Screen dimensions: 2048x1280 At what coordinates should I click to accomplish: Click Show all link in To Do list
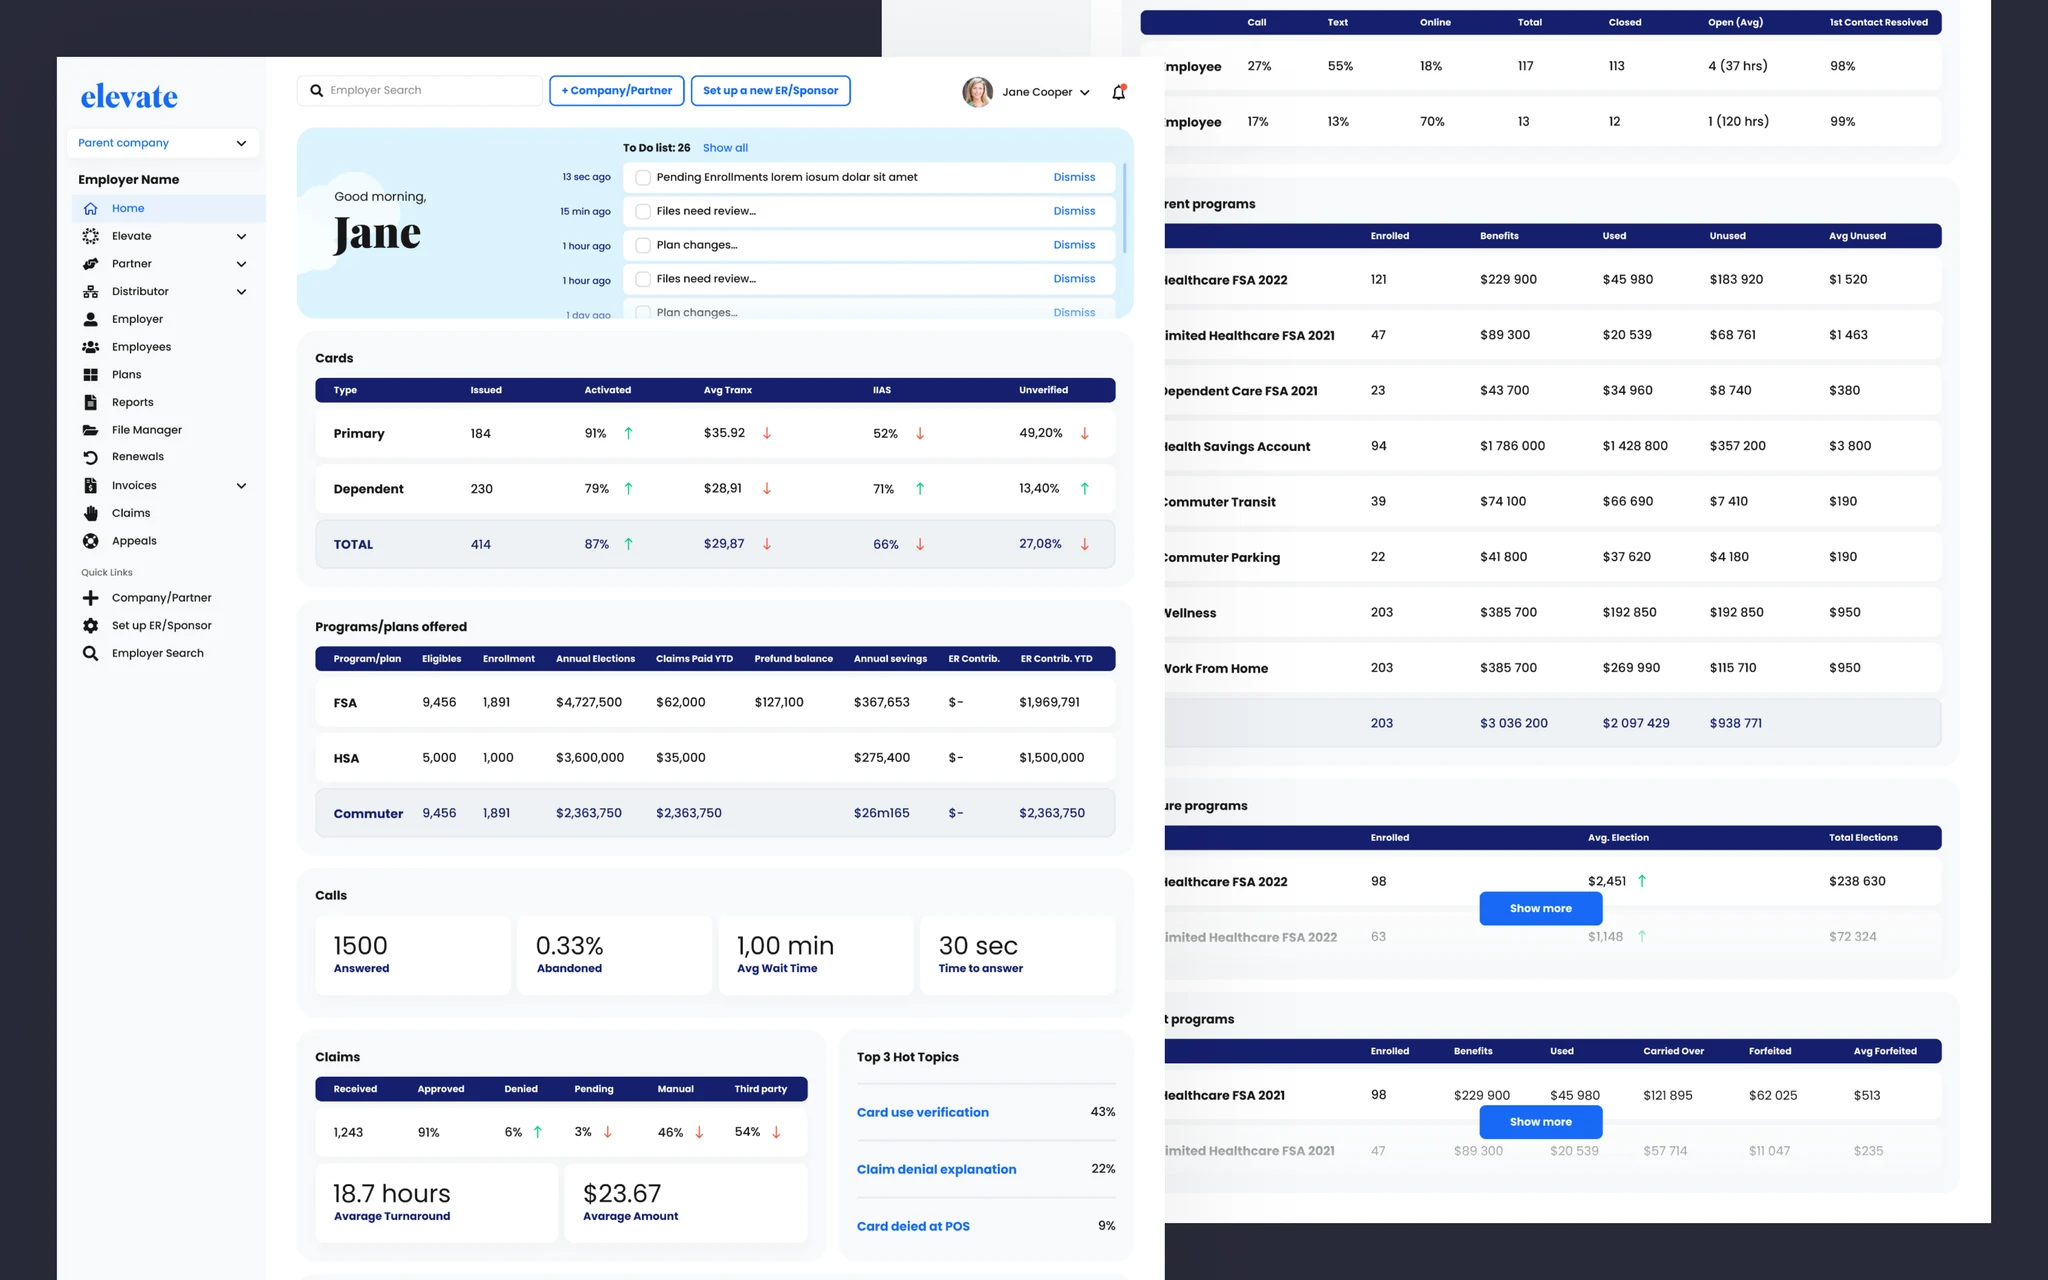point(725,148)
